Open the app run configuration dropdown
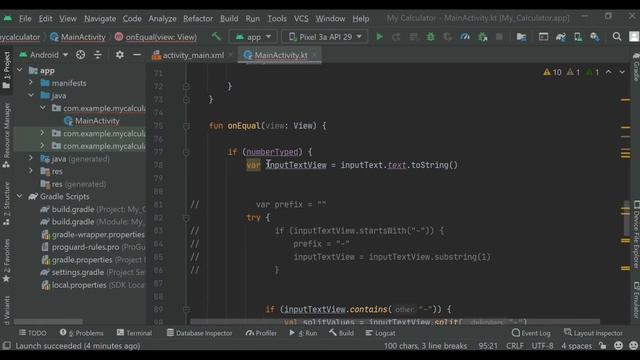 pyautogui.click(x=253, y=37)
